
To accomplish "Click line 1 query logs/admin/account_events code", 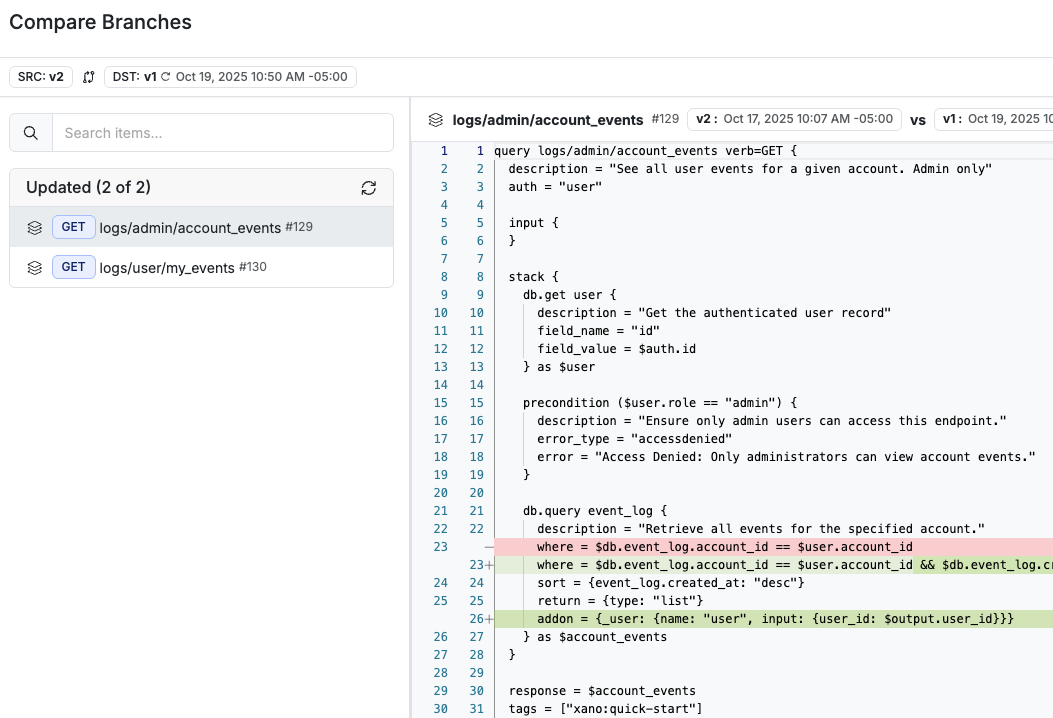I will [x=645, y=151].
